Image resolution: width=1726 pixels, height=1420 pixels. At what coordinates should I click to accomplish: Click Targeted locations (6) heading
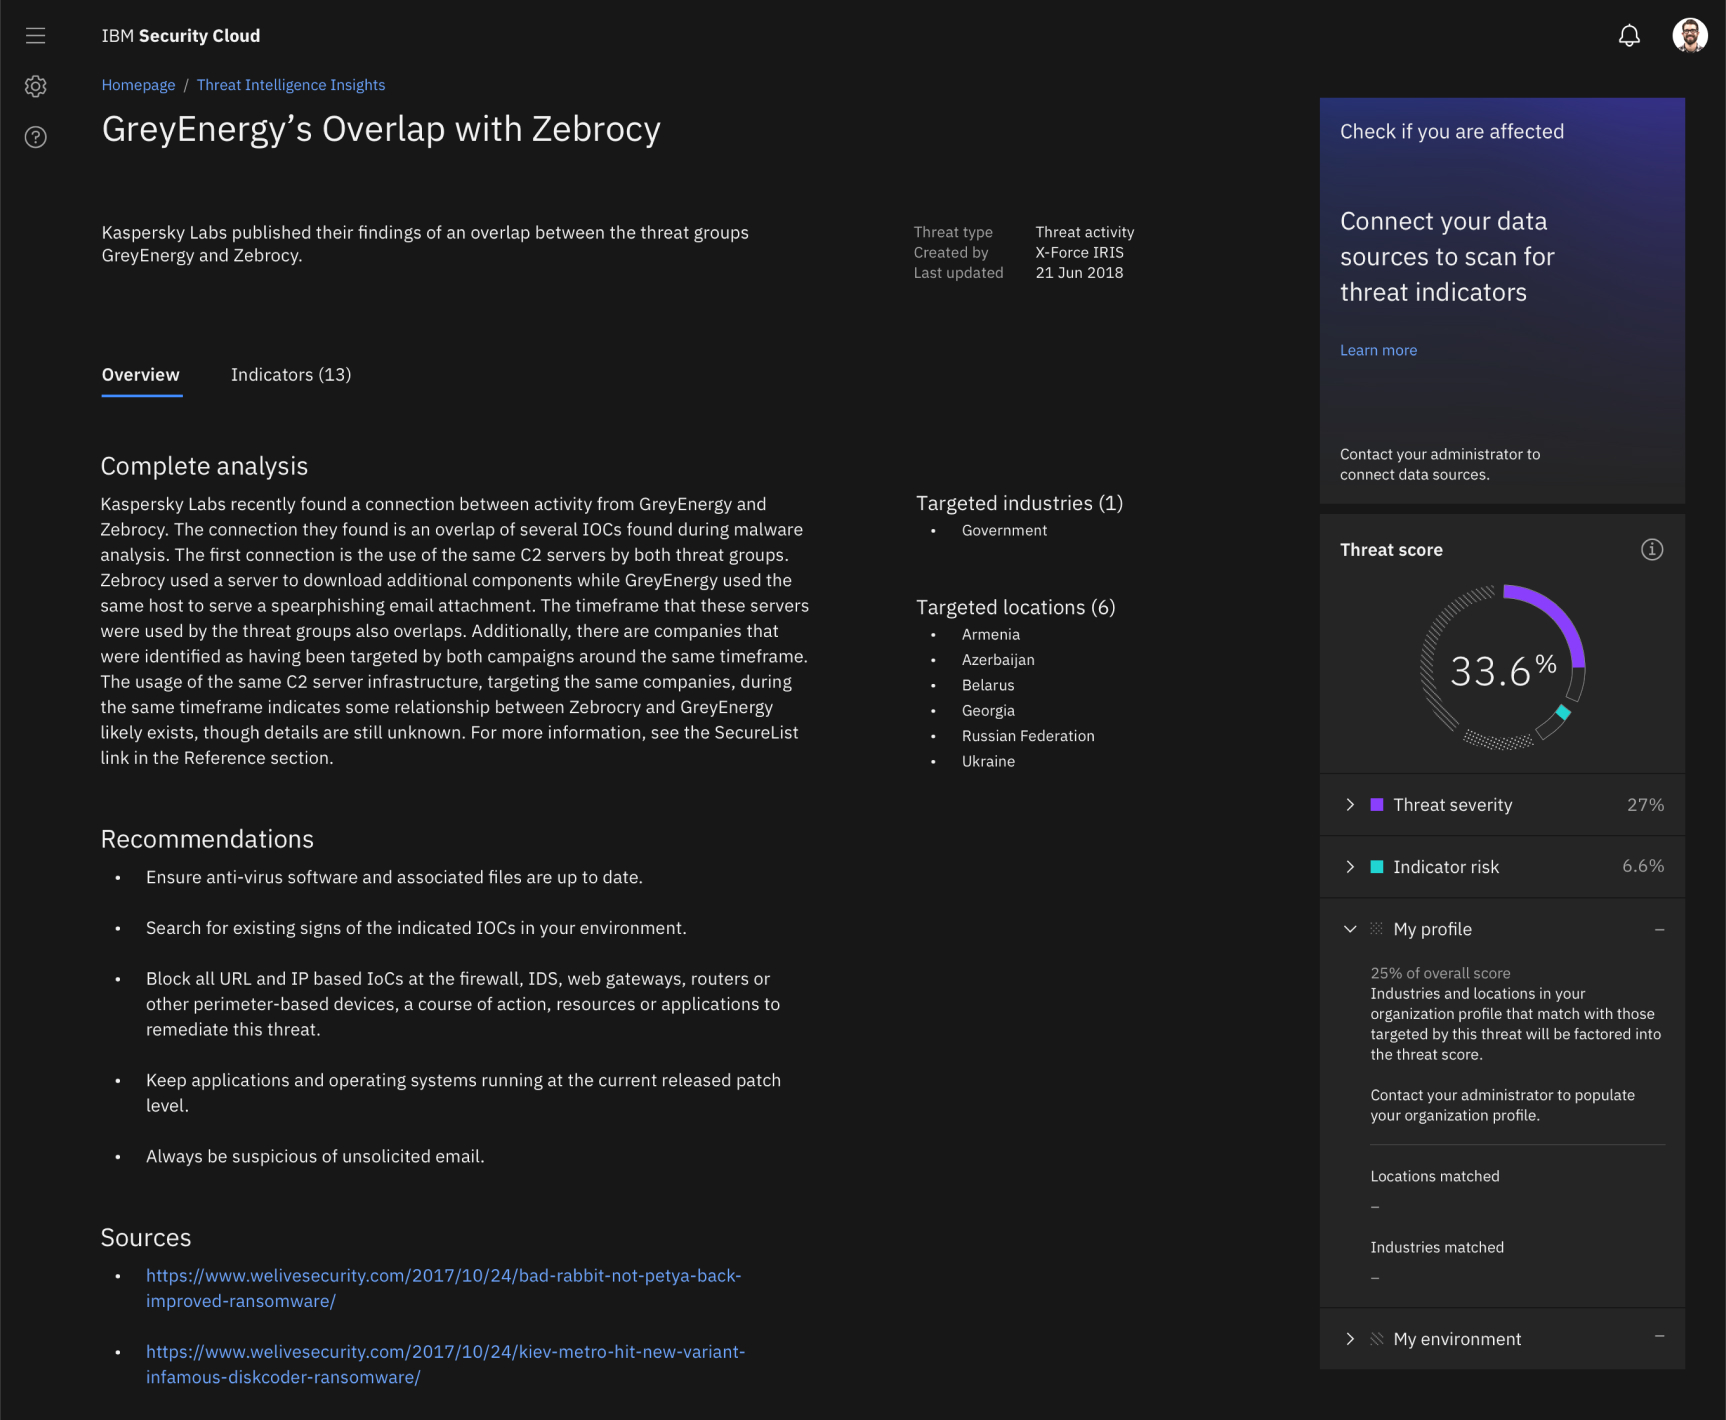tap(1016, 607)
